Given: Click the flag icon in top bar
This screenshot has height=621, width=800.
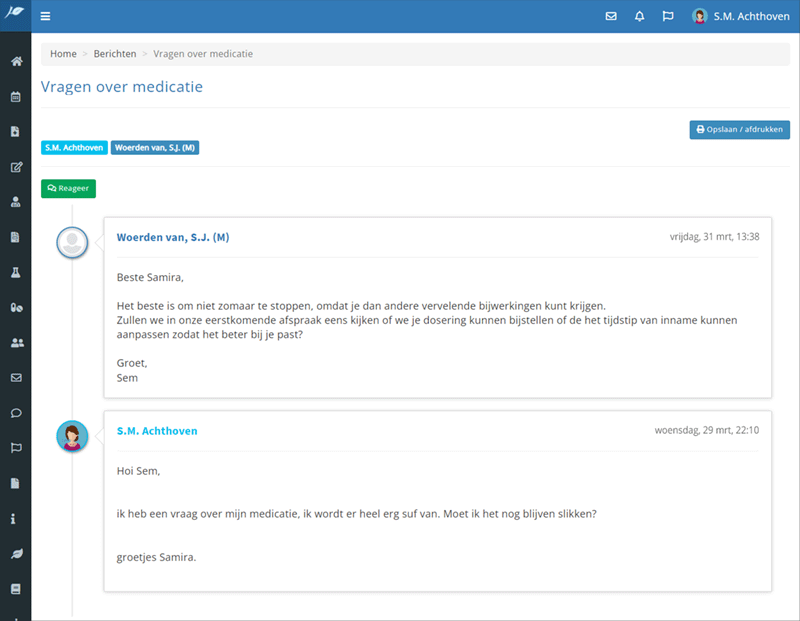Looking at the screenshot, I should tap(667, 16).
